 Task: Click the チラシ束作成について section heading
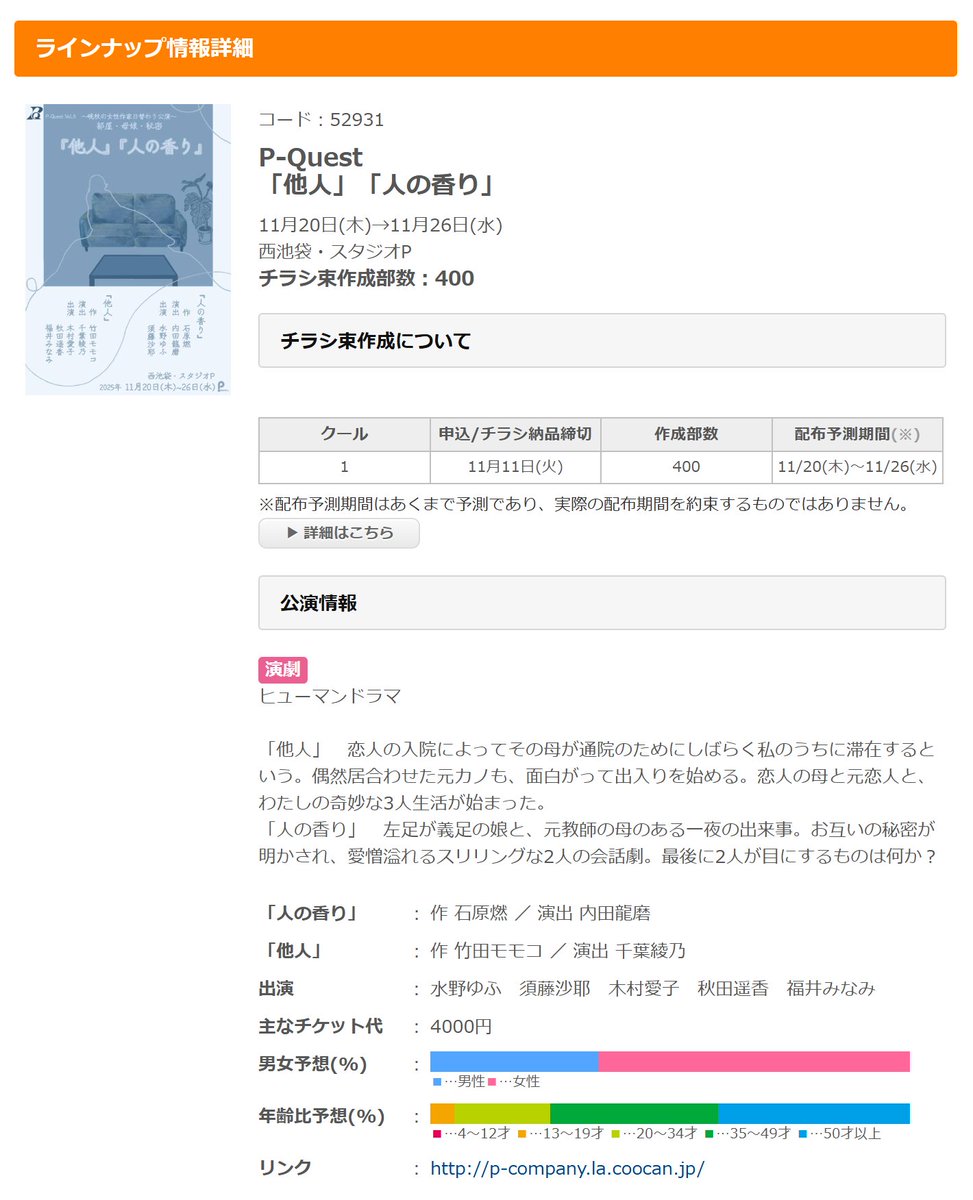602,341
